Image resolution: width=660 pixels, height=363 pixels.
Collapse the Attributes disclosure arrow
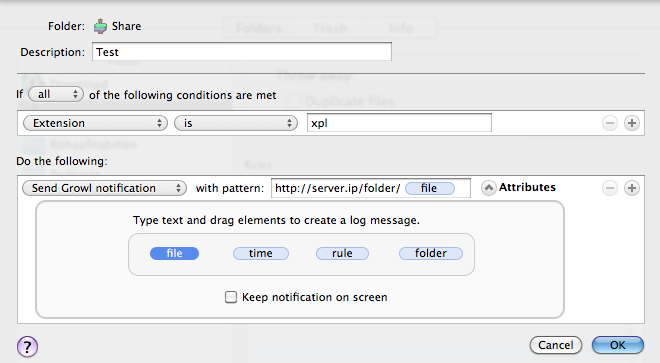coord(488,188)
